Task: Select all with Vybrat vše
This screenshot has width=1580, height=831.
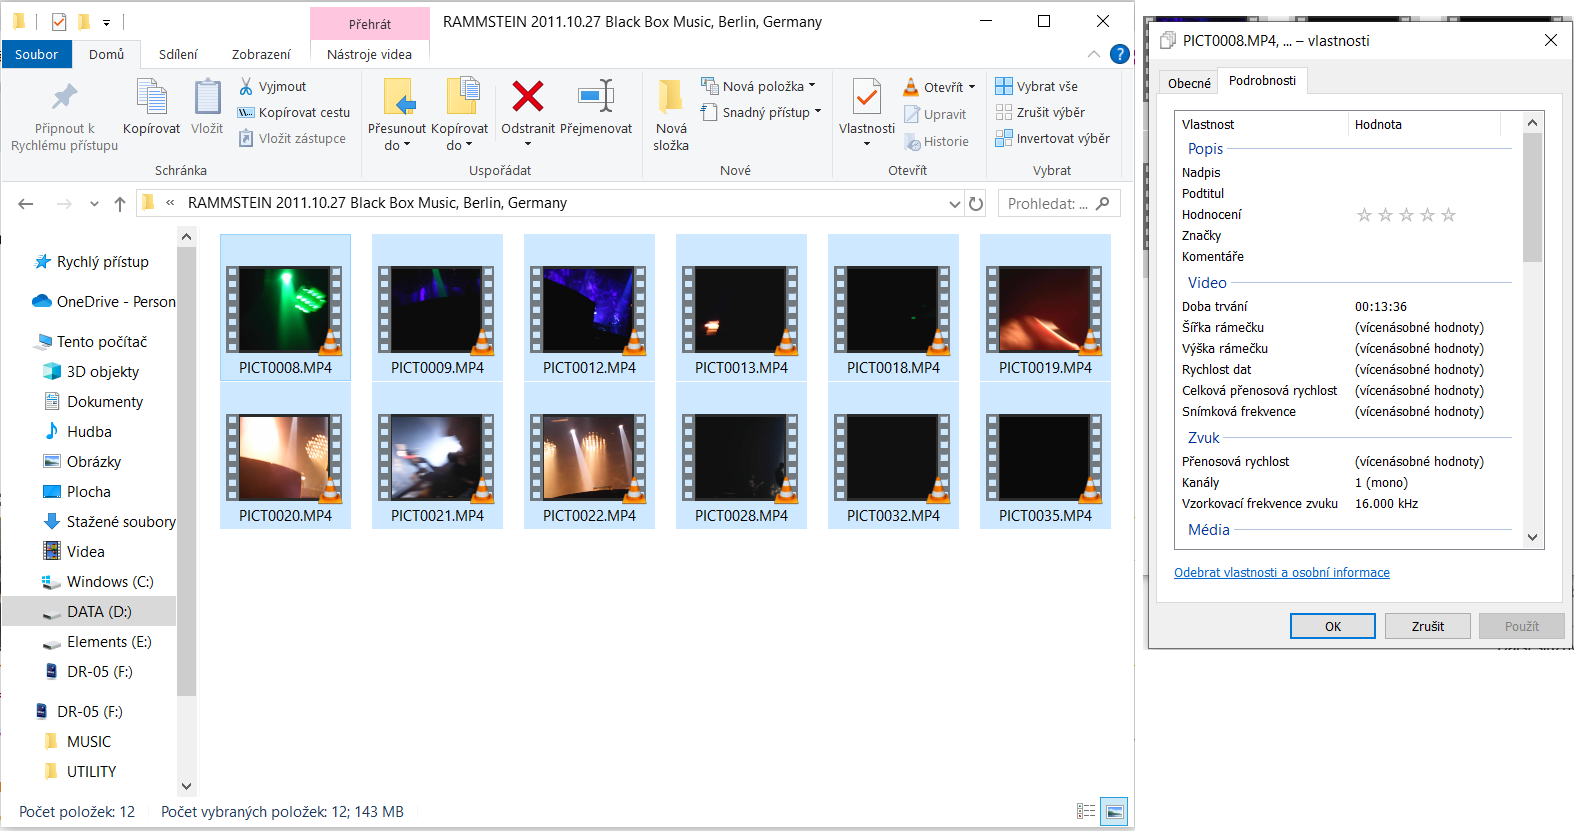Action: click(1036, 87)
